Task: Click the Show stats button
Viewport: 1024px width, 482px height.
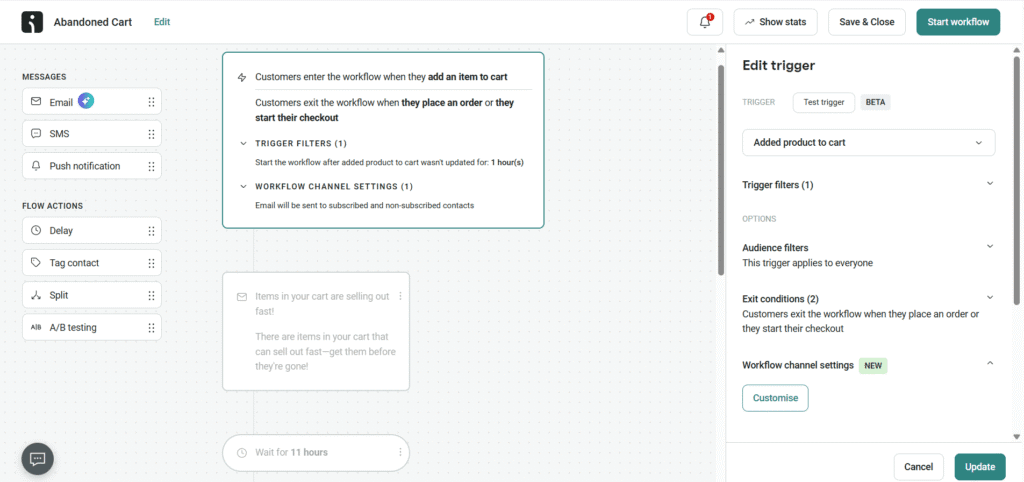Action: click(x=775, y=22)
